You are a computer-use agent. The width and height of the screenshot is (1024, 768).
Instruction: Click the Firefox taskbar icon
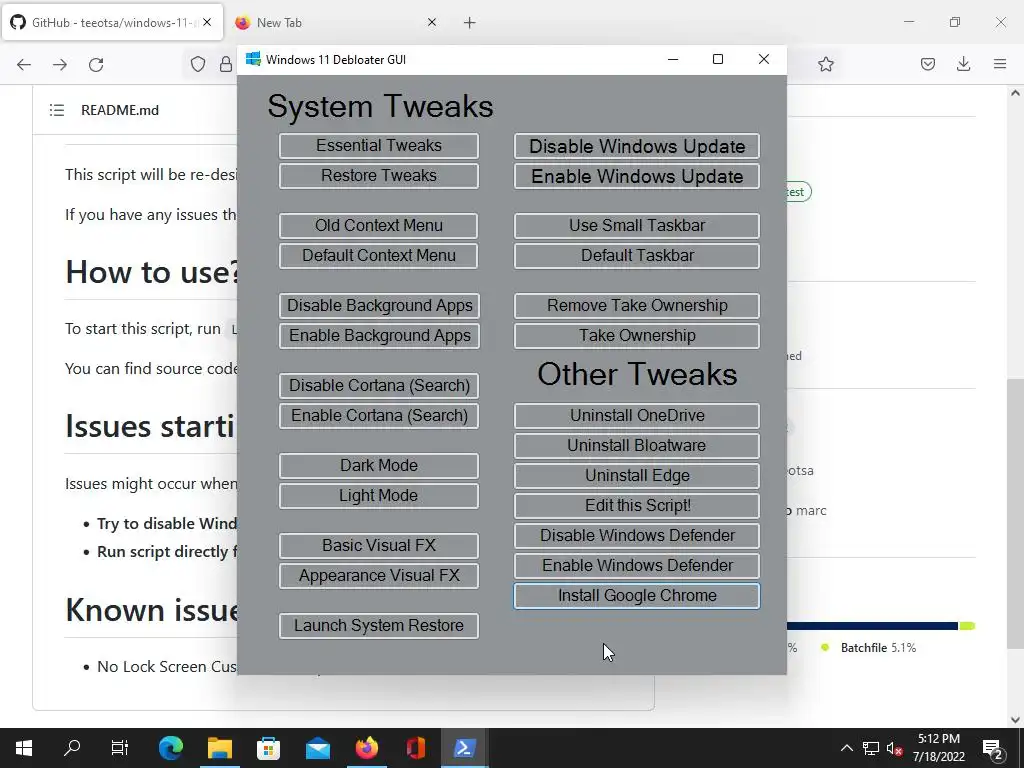click(x=366, y=748)
